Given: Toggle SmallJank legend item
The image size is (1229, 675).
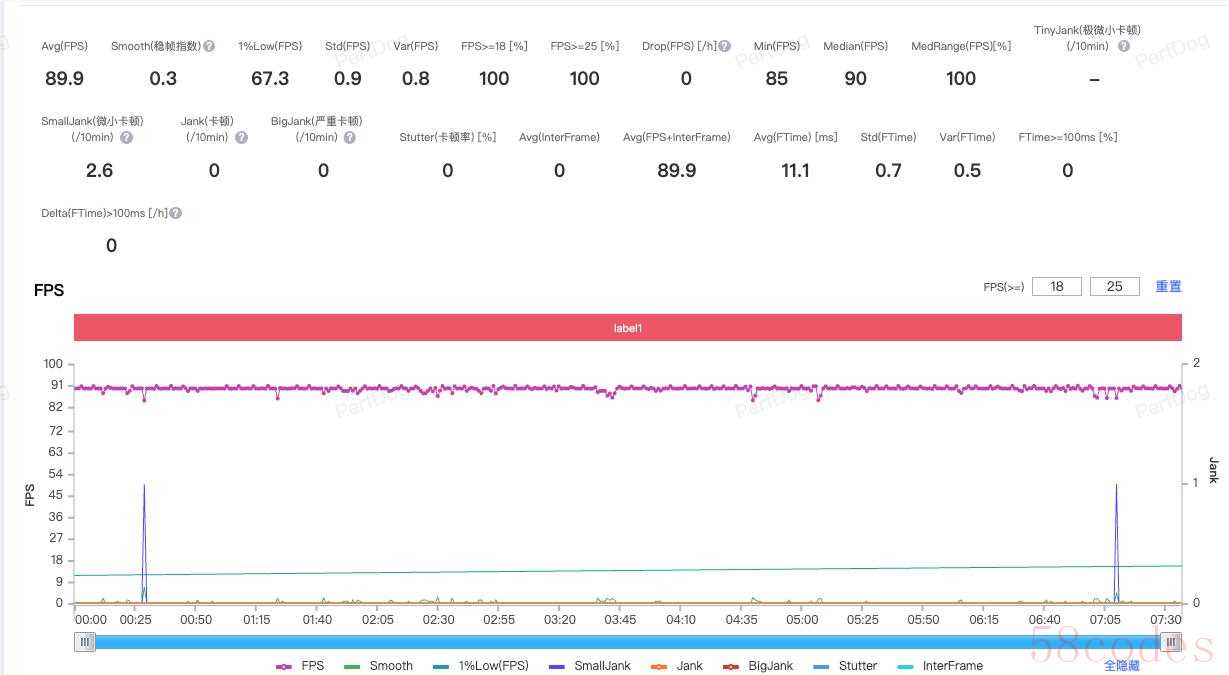Looking at the screenshot, I should click(x=590, y=666).
